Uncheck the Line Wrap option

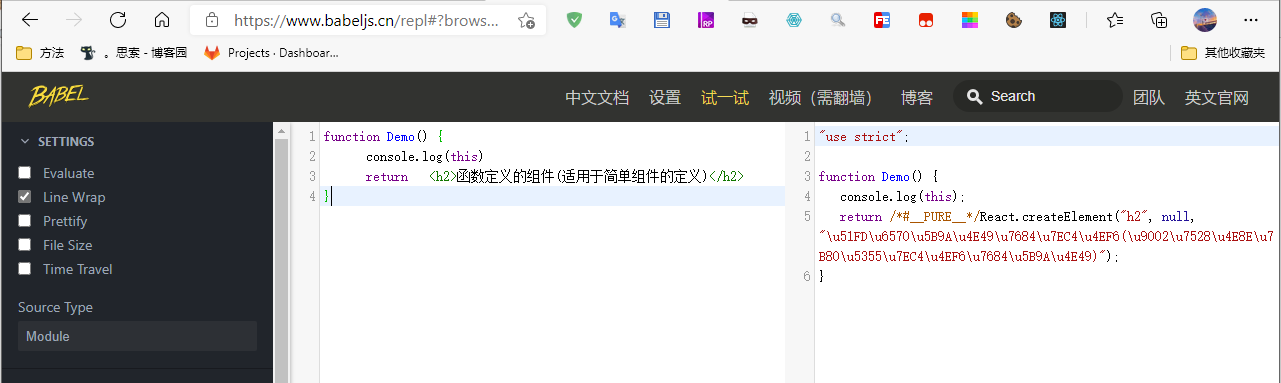[25, 197]
